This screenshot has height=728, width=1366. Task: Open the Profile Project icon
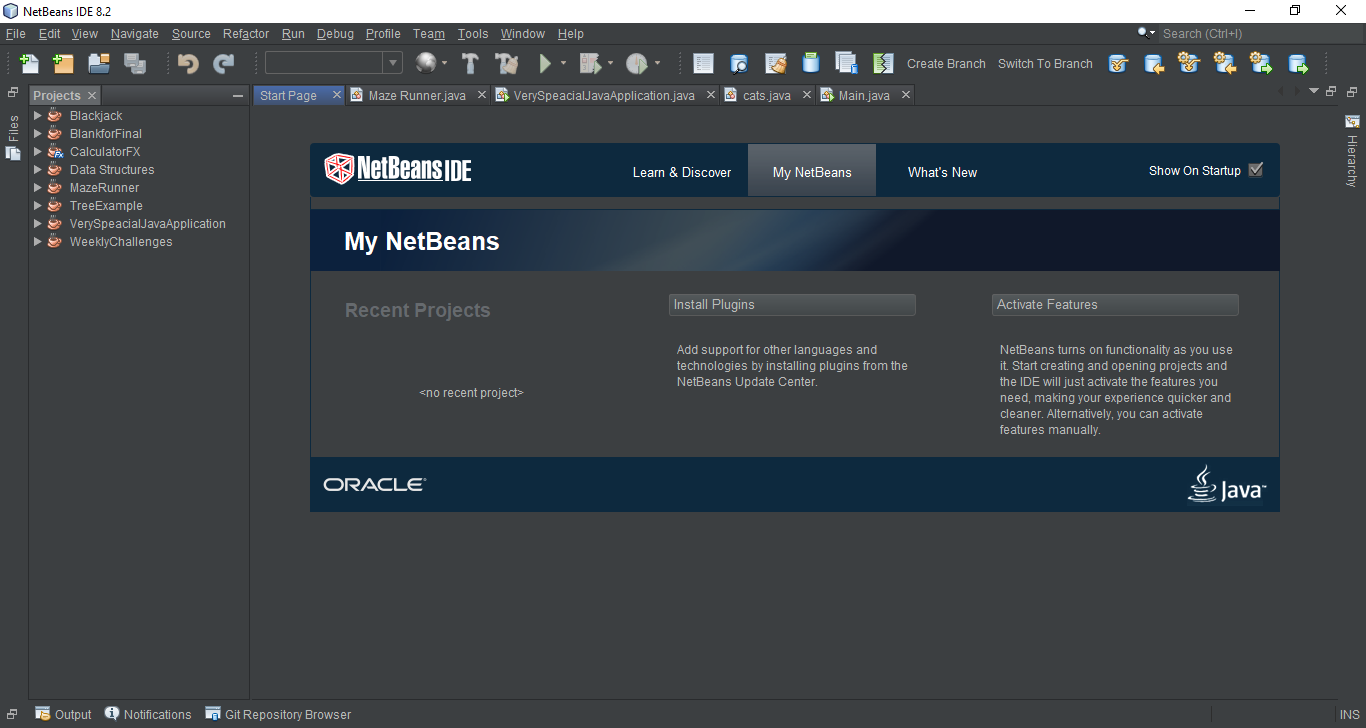(637, 62)
